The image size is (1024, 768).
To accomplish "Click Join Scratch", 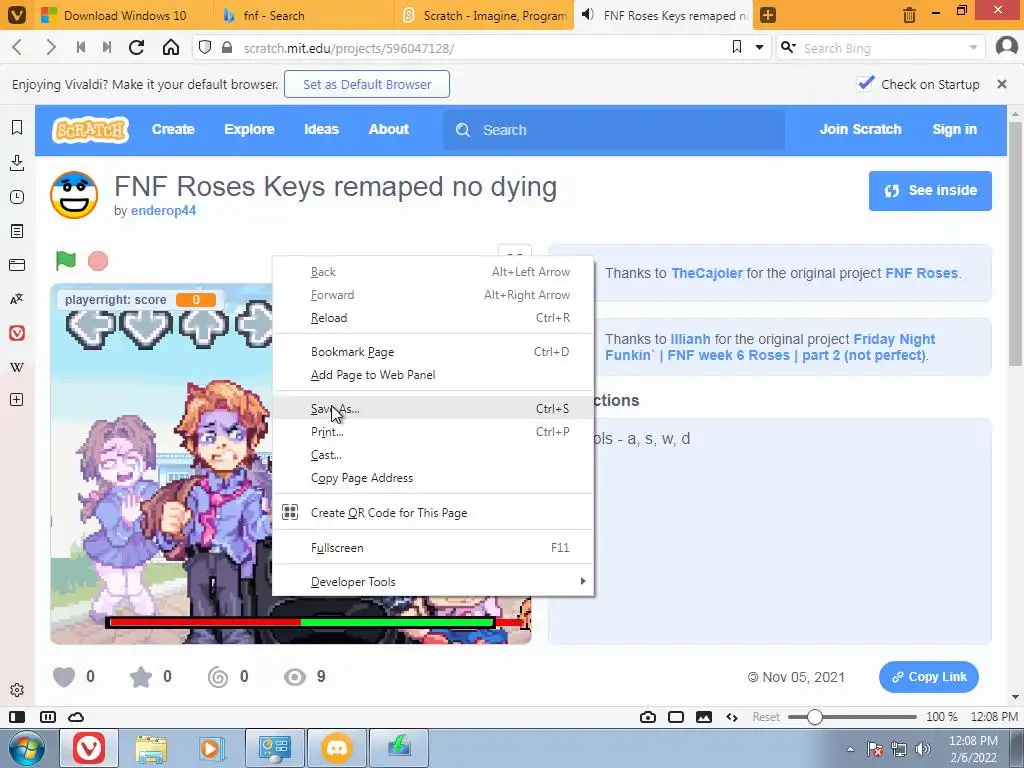I will click(860, 129).
